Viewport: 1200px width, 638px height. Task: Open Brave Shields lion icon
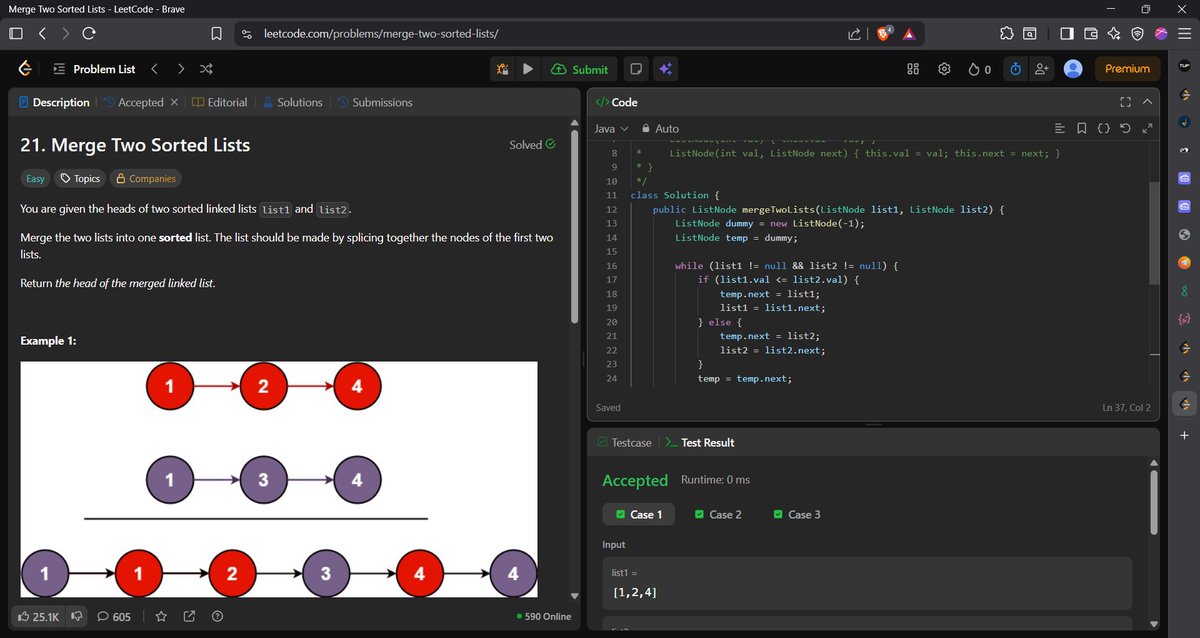point(885,33)
